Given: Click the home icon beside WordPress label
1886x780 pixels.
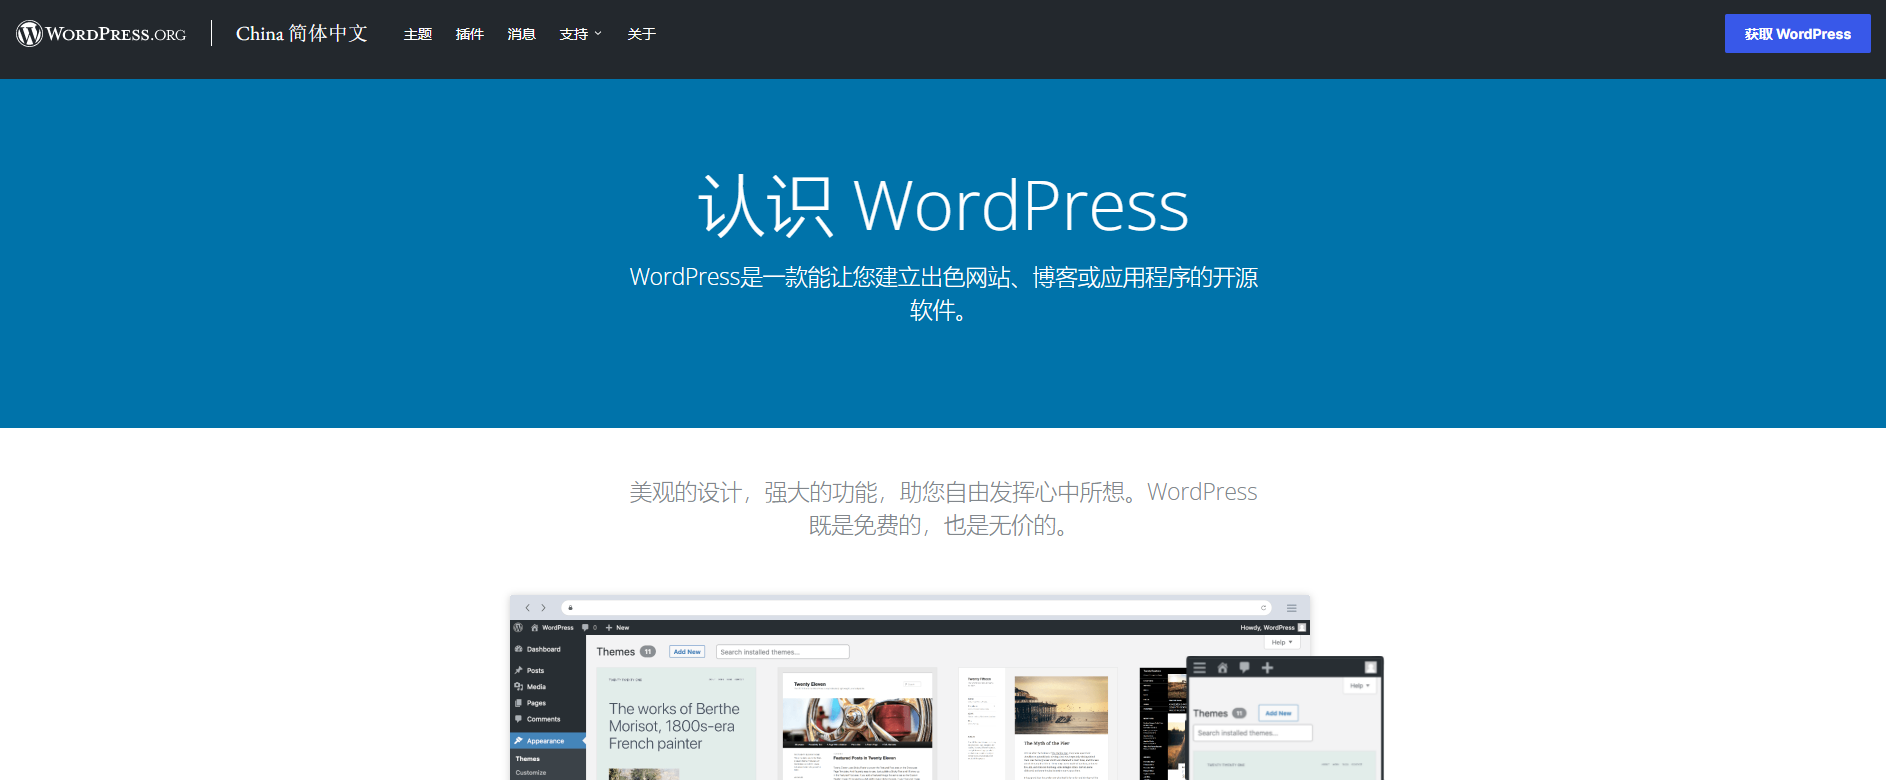Looking at the screenshot, I should [535, 628].
